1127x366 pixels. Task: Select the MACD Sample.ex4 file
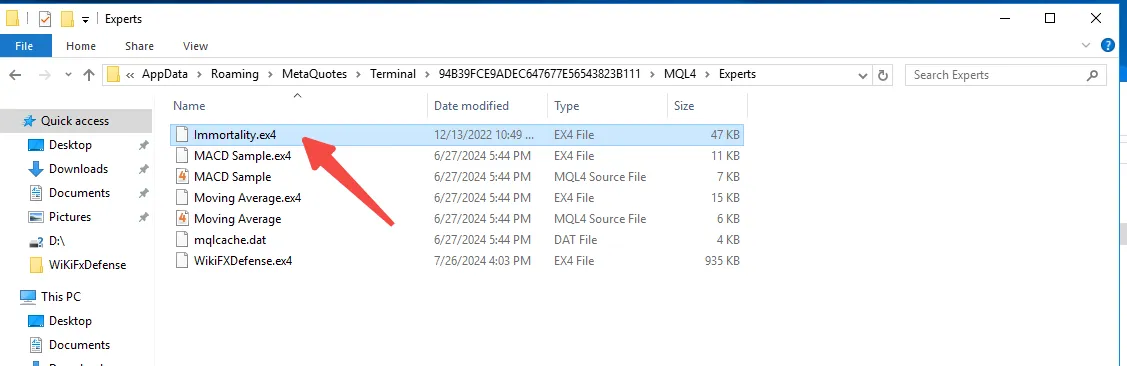[x=457, y=155]
